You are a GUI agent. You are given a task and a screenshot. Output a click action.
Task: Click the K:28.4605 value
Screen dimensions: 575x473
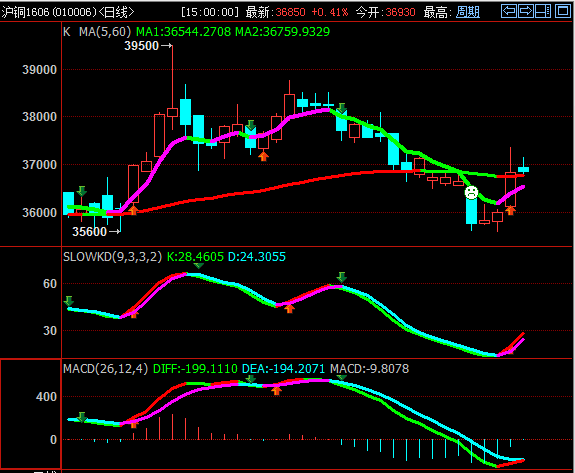click(195, 257)
